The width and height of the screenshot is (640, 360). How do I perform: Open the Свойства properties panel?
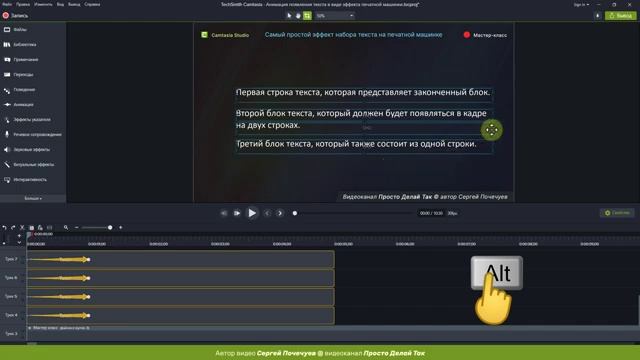(617, 213)
